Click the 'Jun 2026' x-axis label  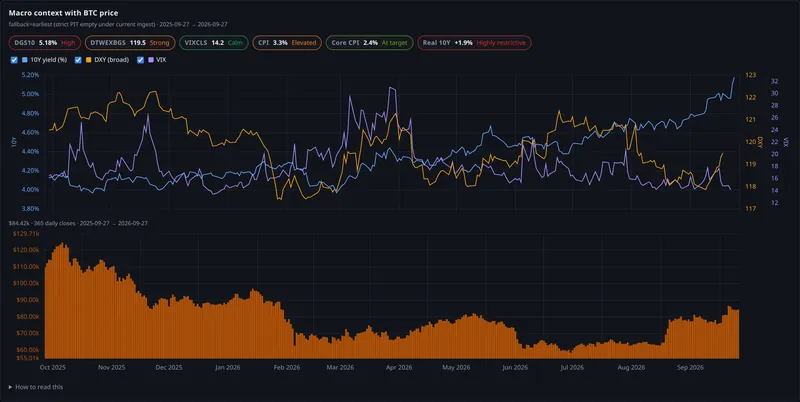[515, 367]
